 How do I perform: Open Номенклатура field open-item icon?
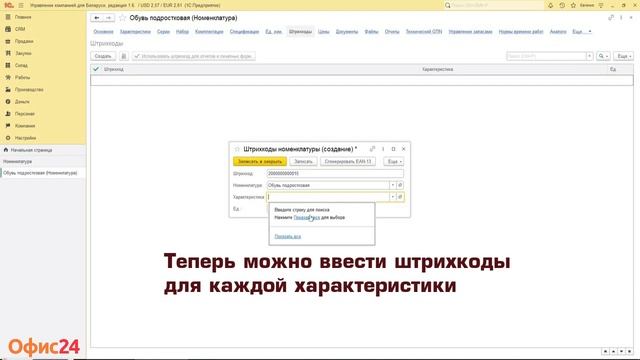tap(400, 185)
